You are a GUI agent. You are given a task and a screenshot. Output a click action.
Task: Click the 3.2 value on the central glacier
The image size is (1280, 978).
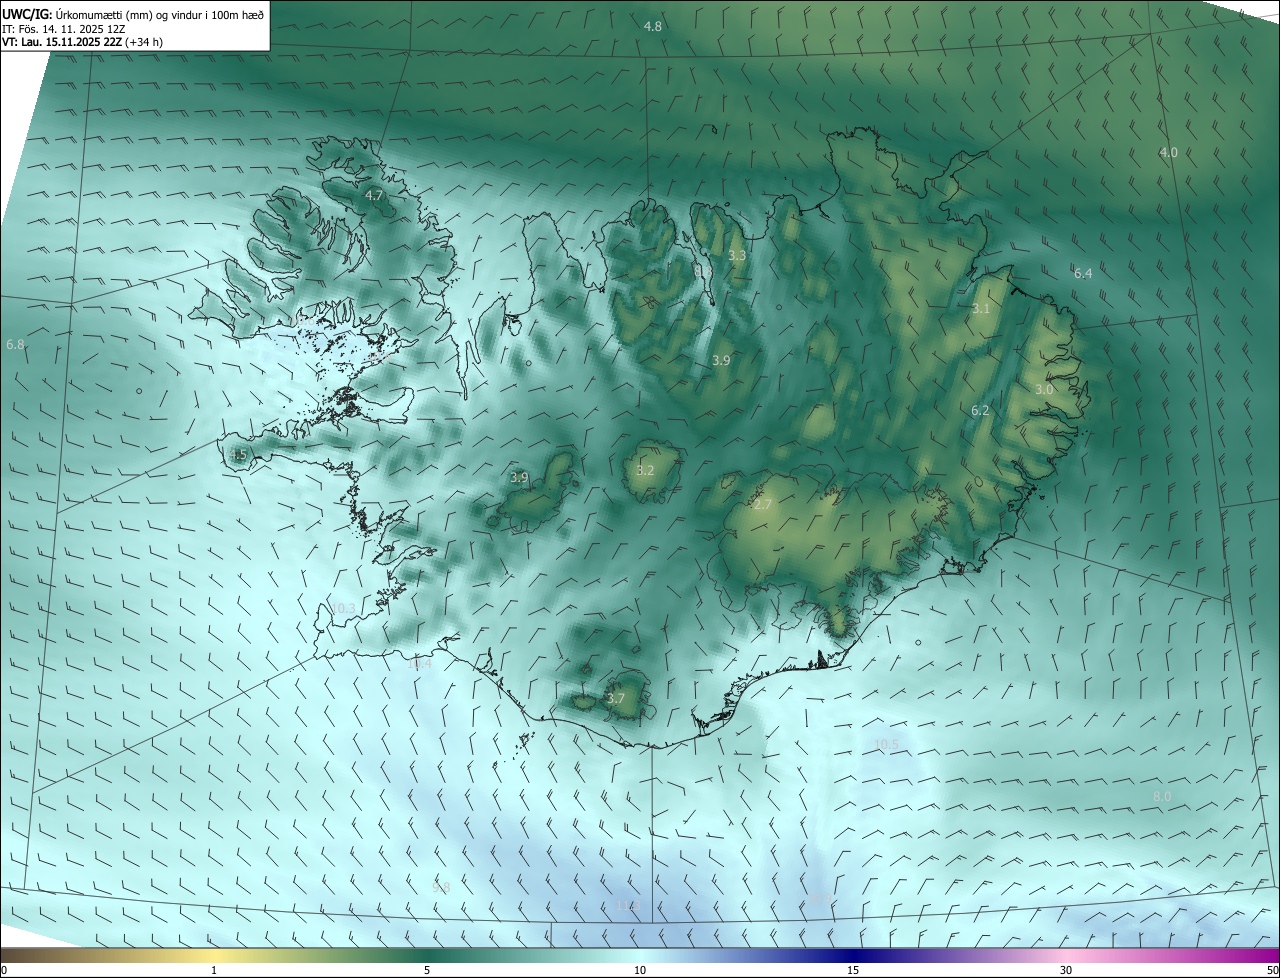click(645, 470)
